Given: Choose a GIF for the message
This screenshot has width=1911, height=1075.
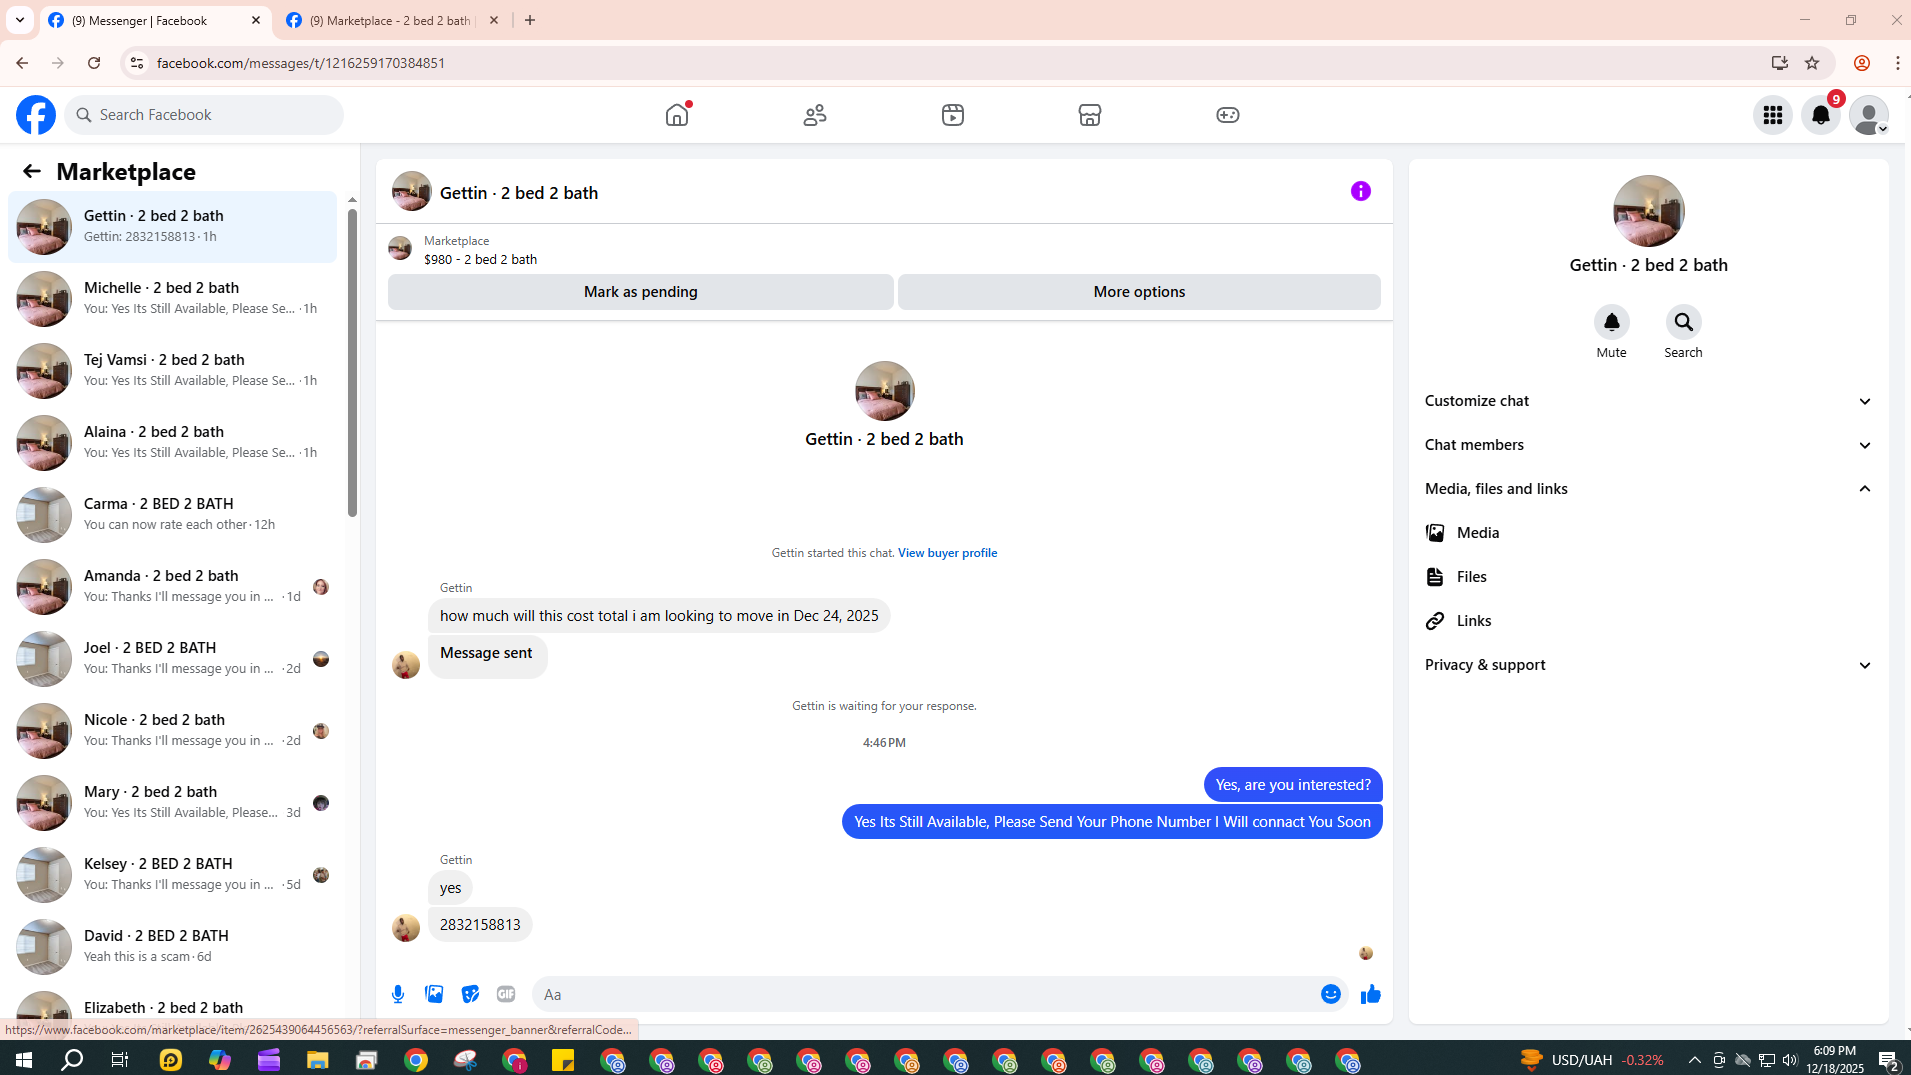Looking at the screenshot, I should tap(506, 994).
